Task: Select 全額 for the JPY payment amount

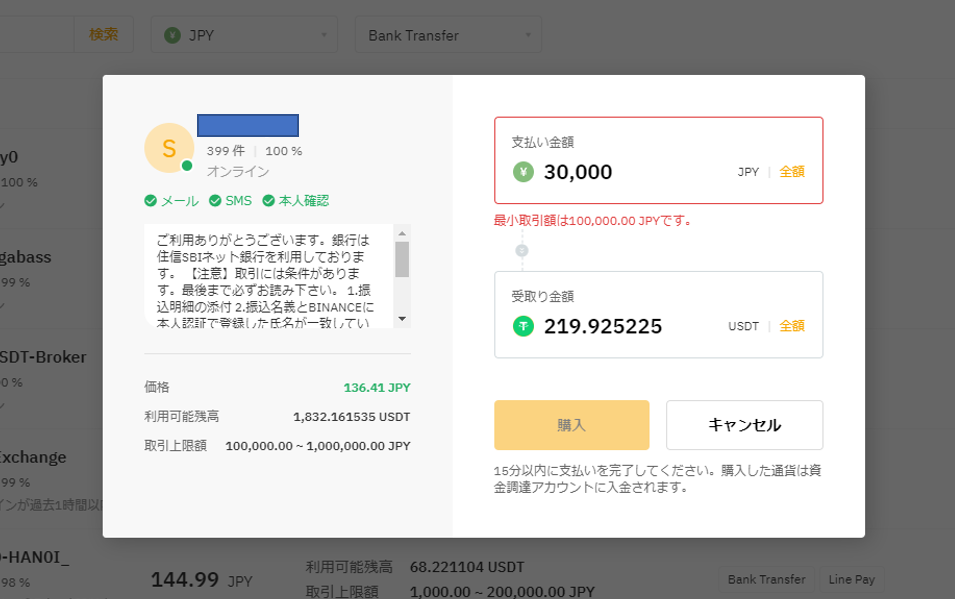Action: point(792,172)
